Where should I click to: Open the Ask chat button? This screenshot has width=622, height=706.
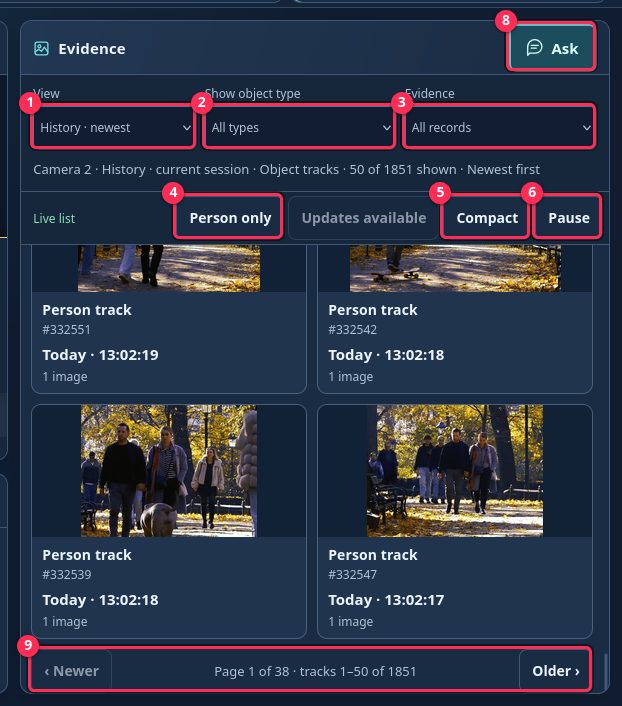pyautogui.click(x=551, y=47)
